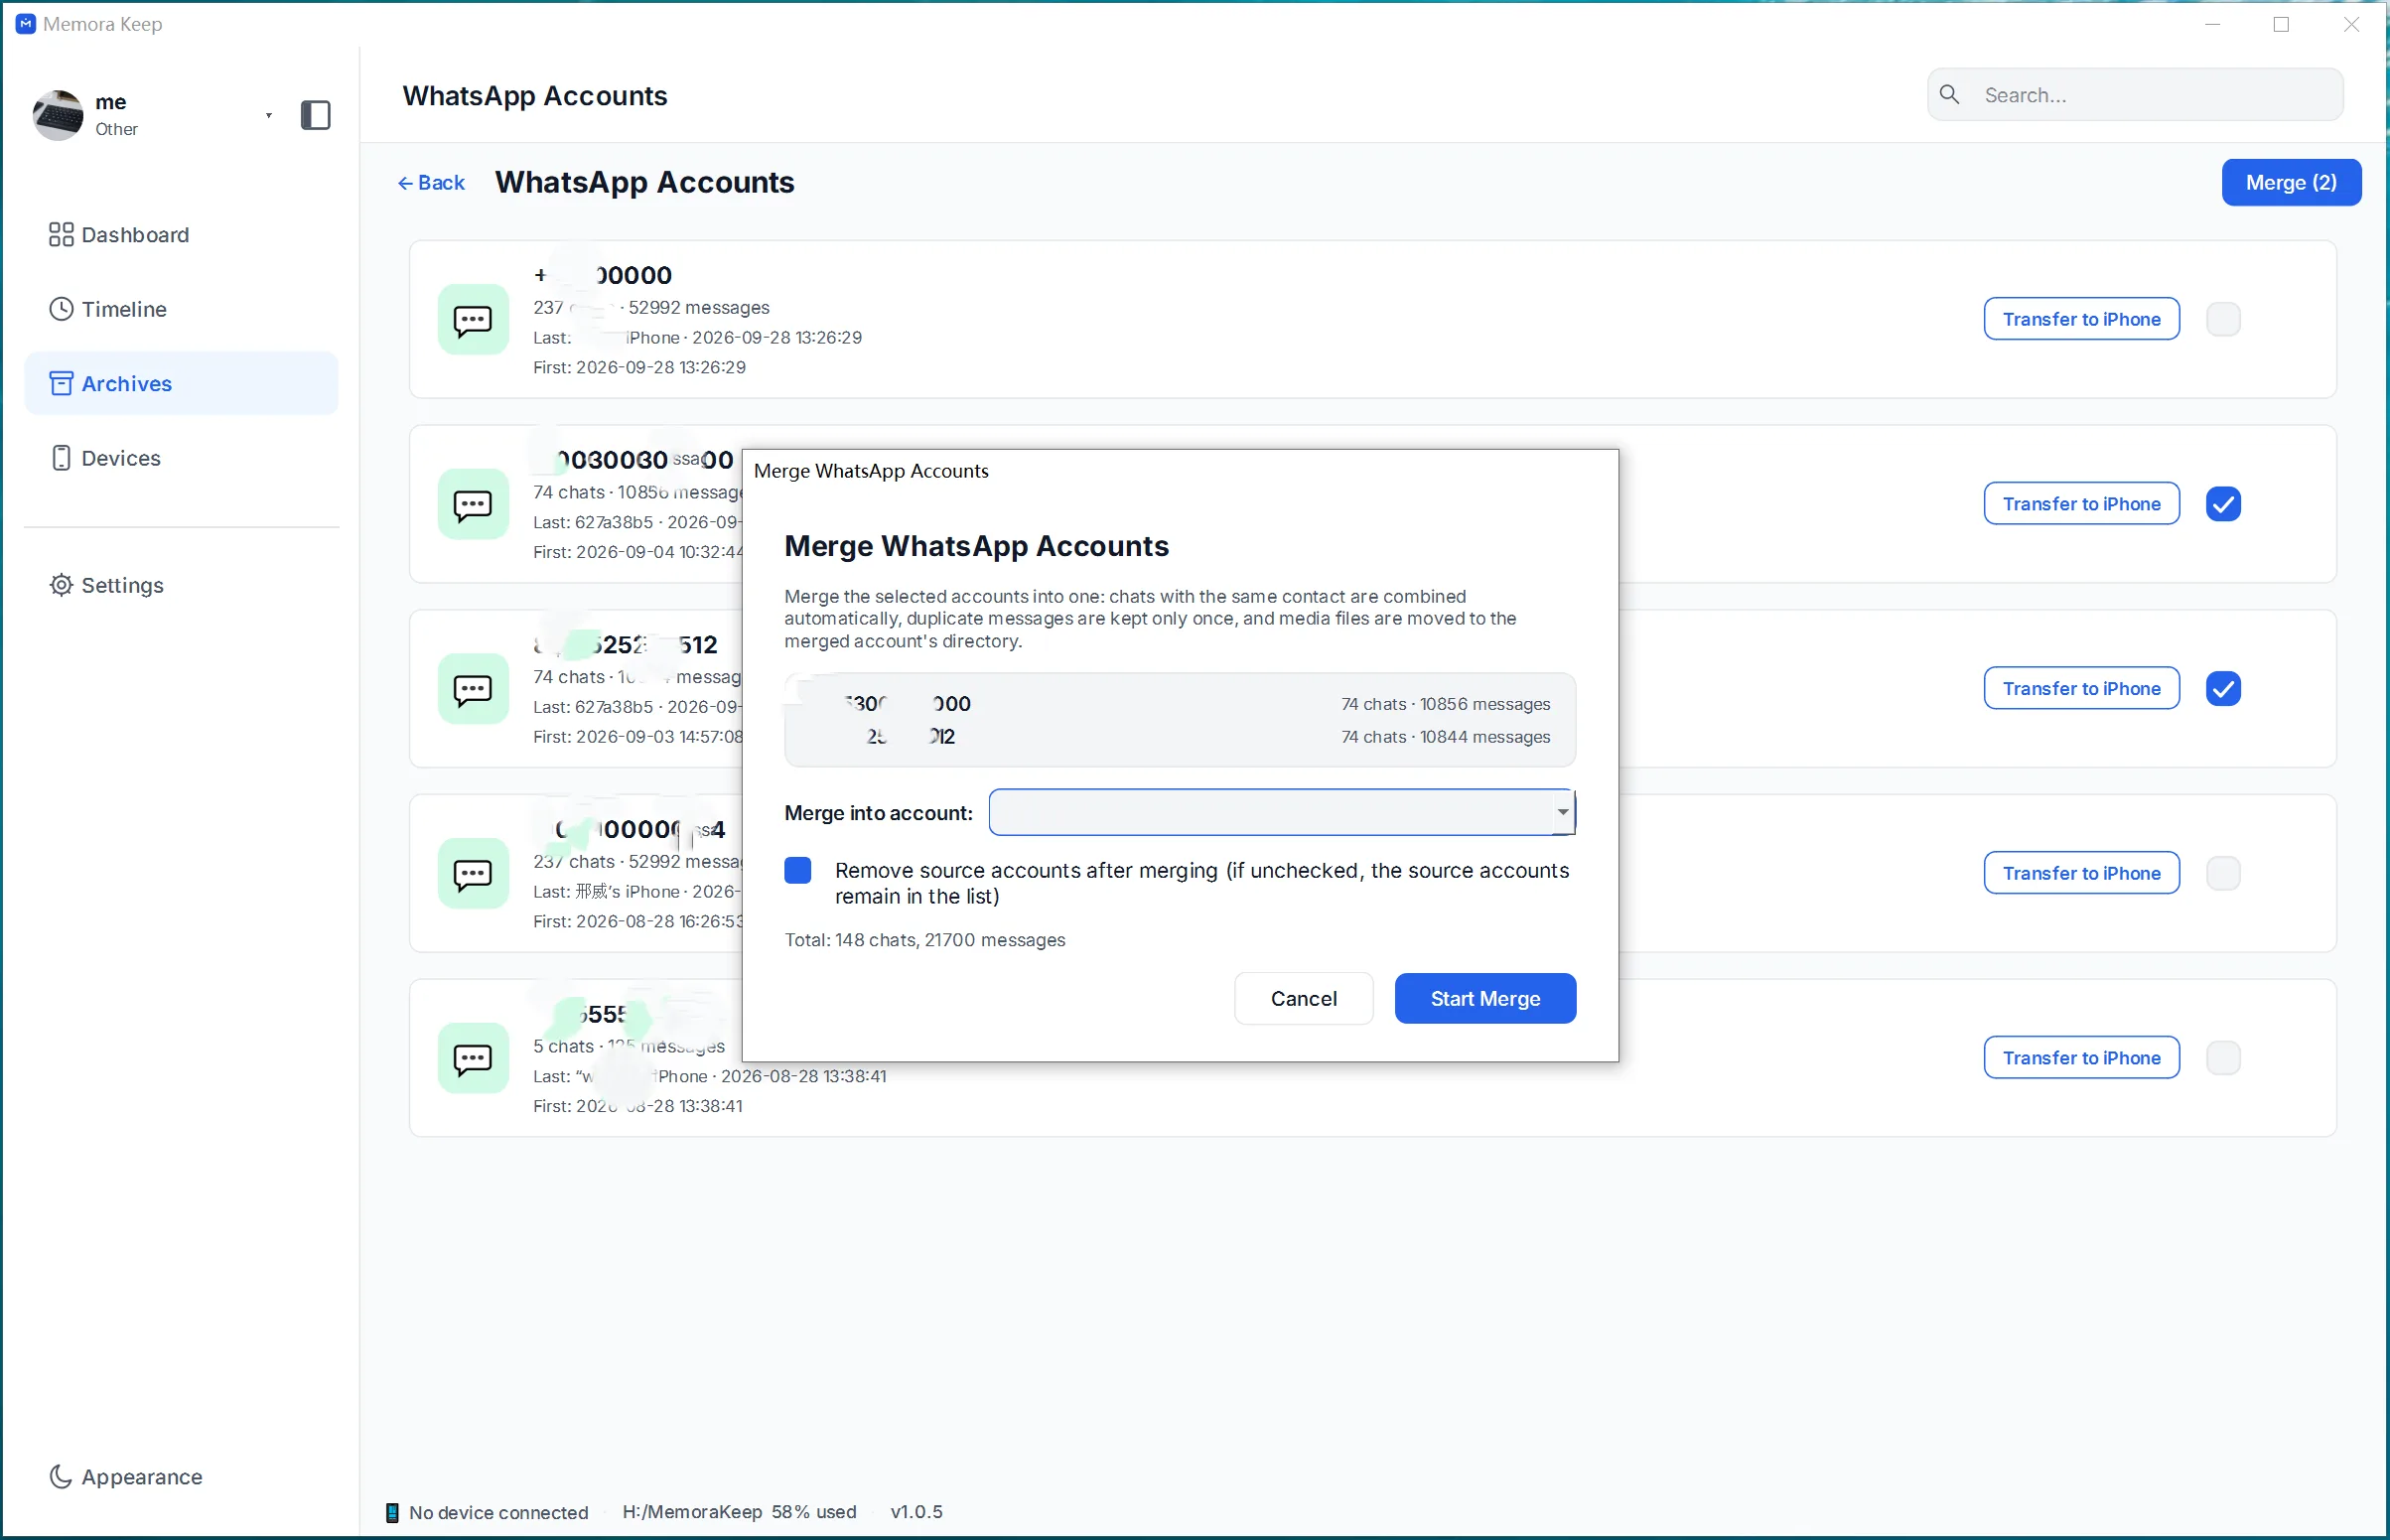Click chat icon of 52992 messages 13:26:29 account

coord(473,320)
